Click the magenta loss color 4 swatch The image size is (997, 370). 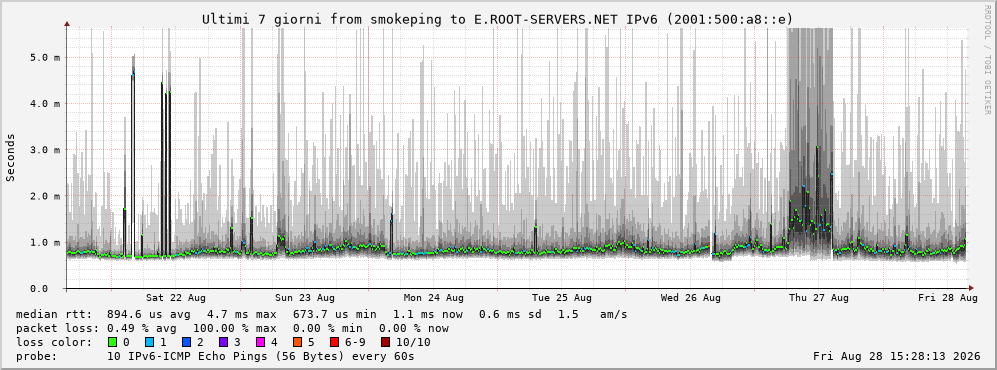click(x=259, y=342)
